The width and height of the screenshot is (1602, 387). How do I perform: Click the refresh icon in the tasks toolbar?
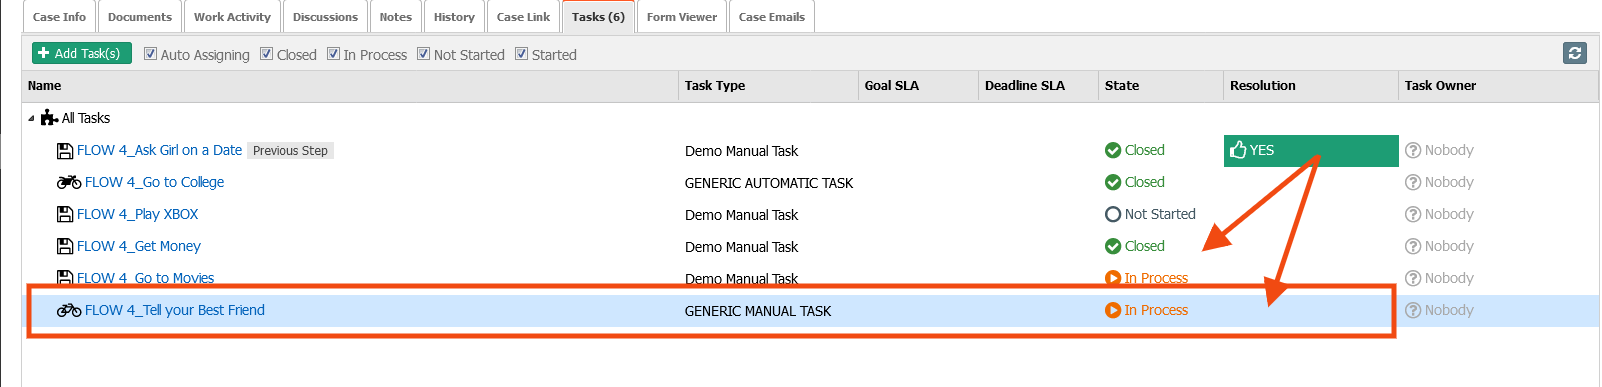[1575, 53]
